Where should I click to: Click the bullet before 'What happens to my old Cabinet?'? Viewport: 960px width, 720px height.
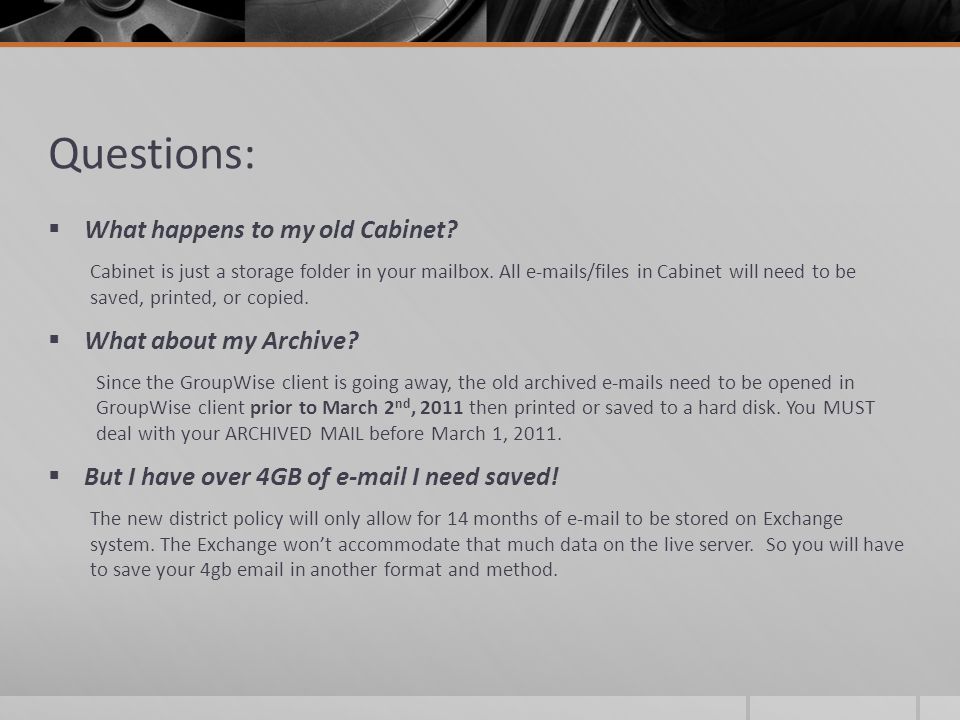pyautogui.click(x=54, y=229)
